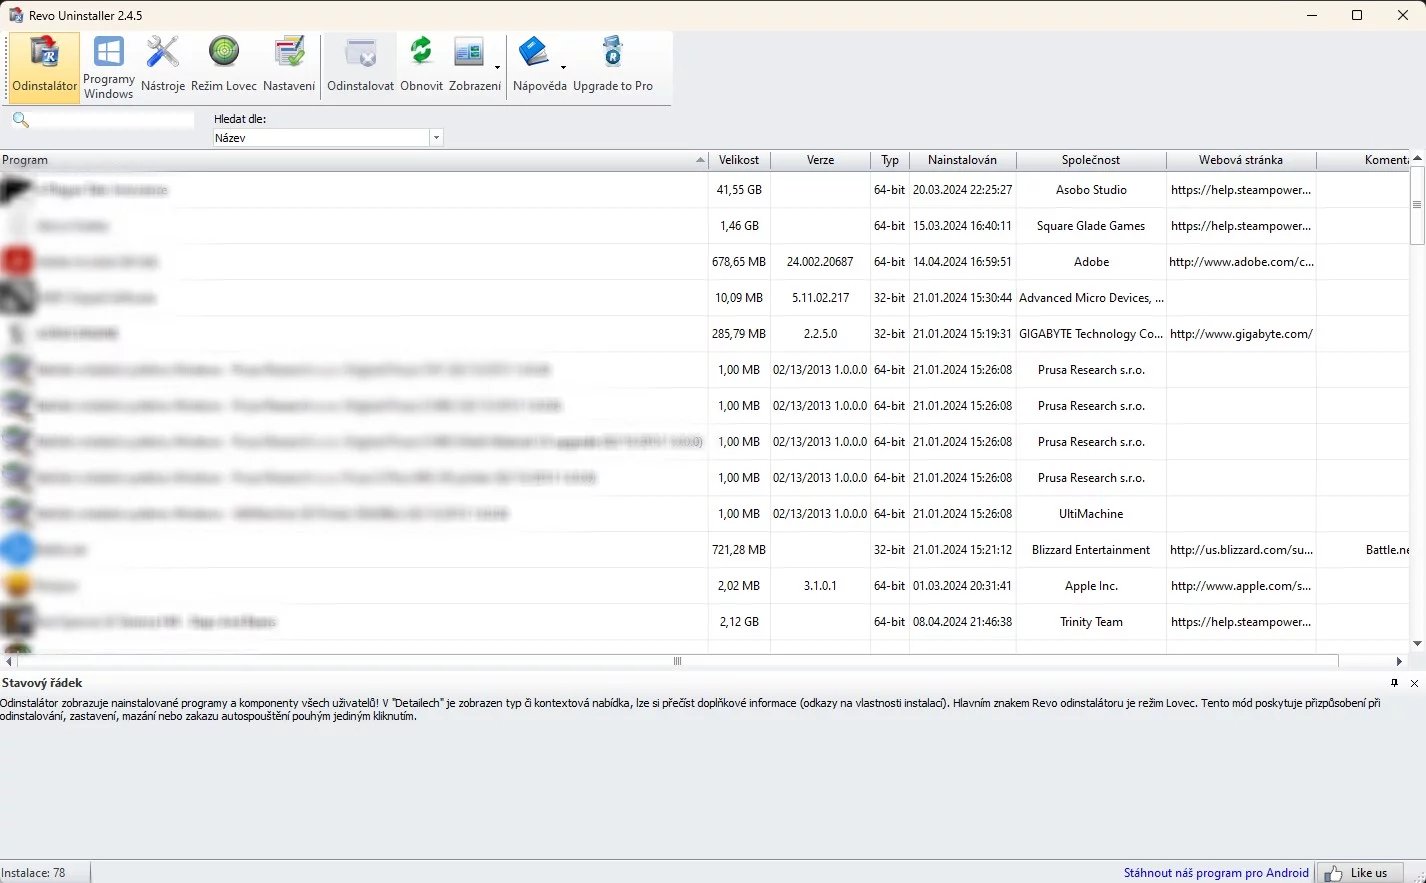Select the program icon in GIGABYTE Technology row
The height and width of the screenshot is (883, 1426).
click(17, 334)
